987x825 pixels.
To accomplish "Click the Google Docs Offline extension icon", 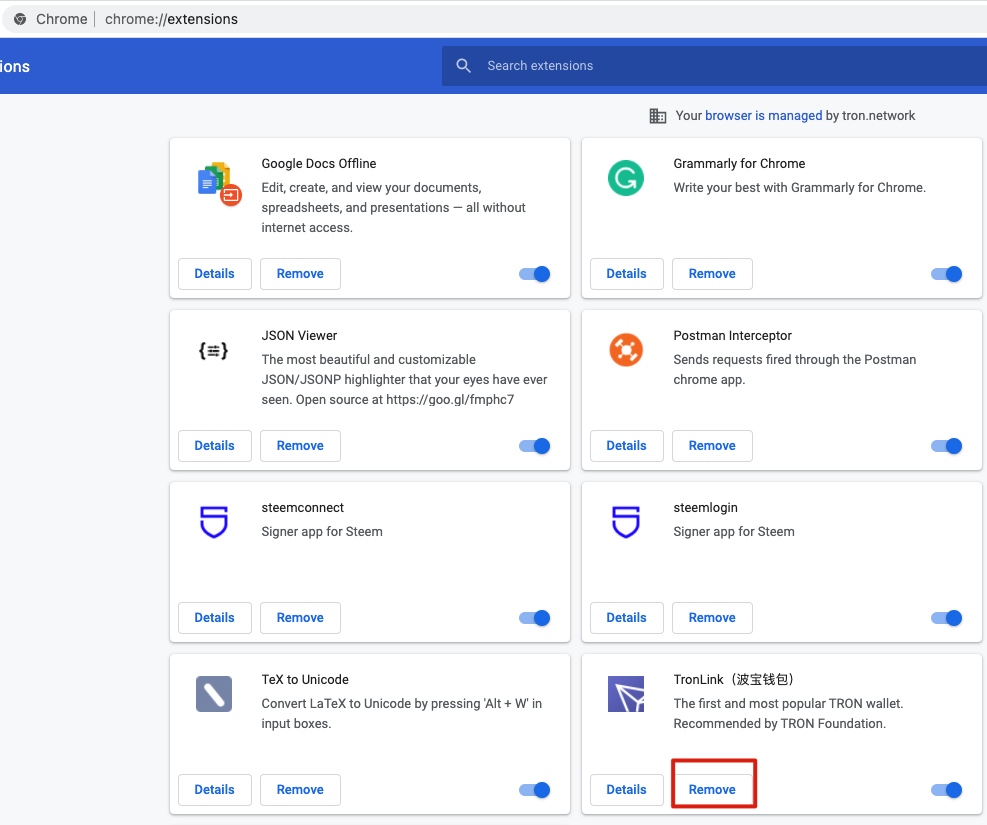I will point(220,184).
